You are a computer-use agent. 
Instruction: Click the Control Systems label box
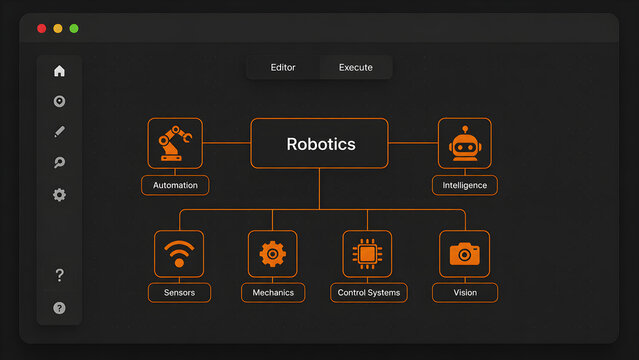[369, 292]
